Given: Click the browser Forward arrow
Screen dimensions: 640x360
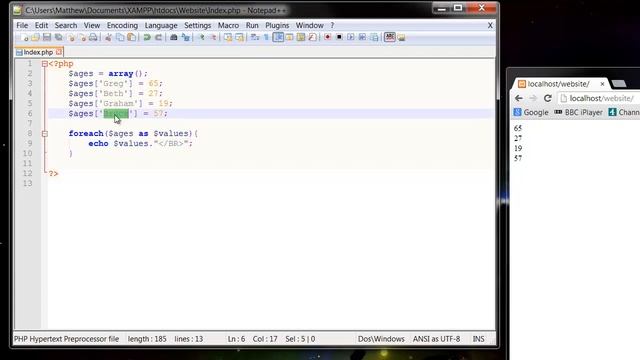Looking at the screenshot, I should coord(533,98).
